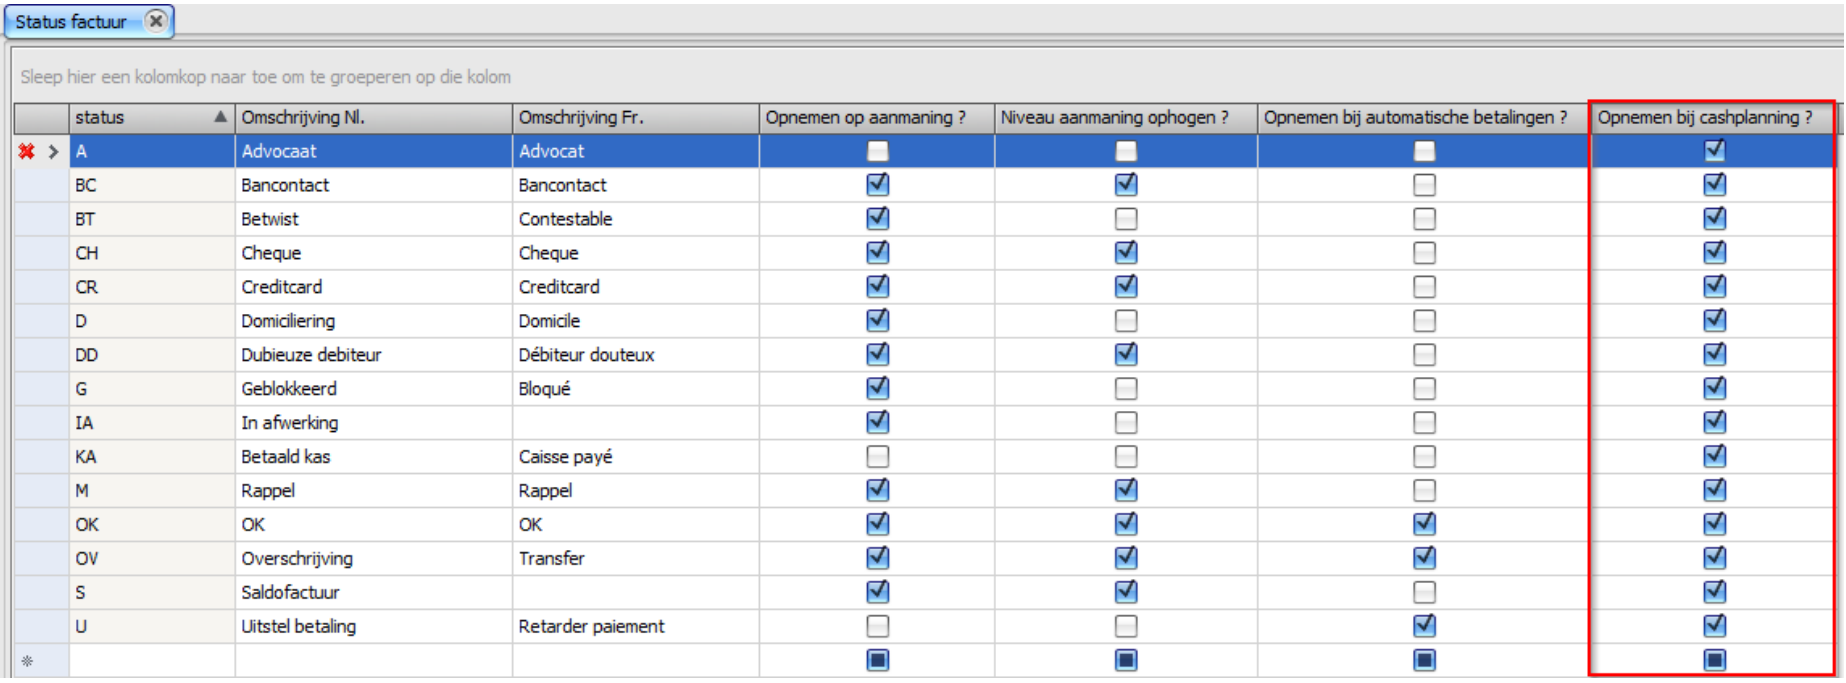The width and height of the screenshot is (1846, 683).
Task: Sort by Omschrijving Fr. column header
Action: [x=634, y=117]
